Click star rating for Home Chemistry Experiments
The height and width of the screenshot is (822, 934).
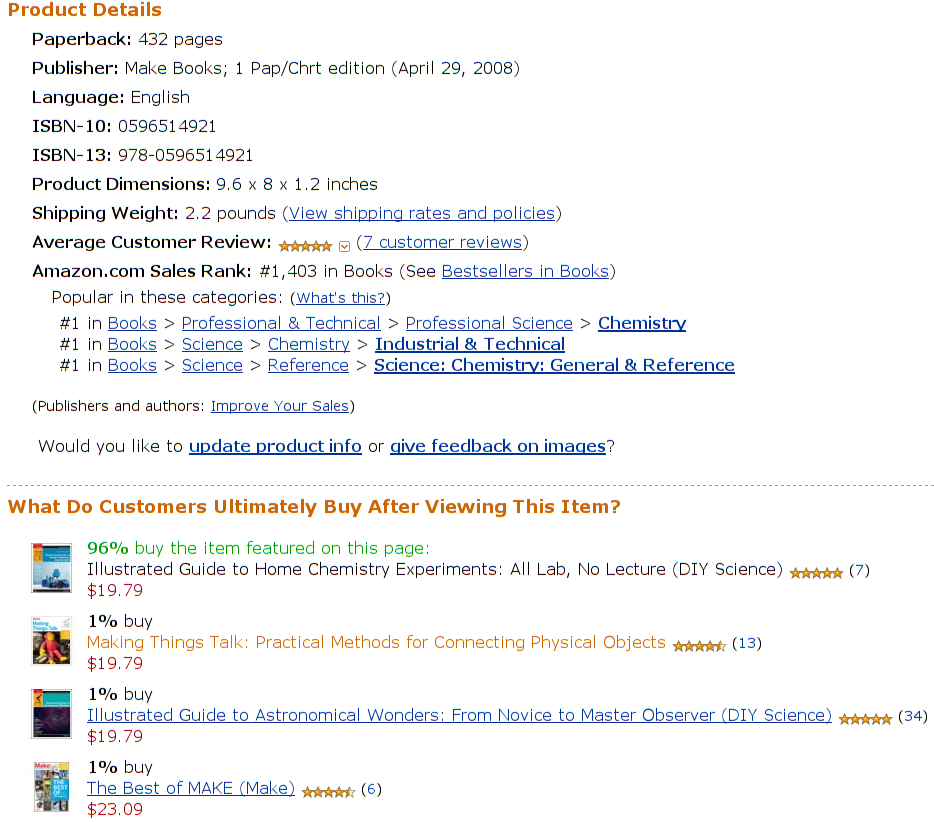(816, 573)
